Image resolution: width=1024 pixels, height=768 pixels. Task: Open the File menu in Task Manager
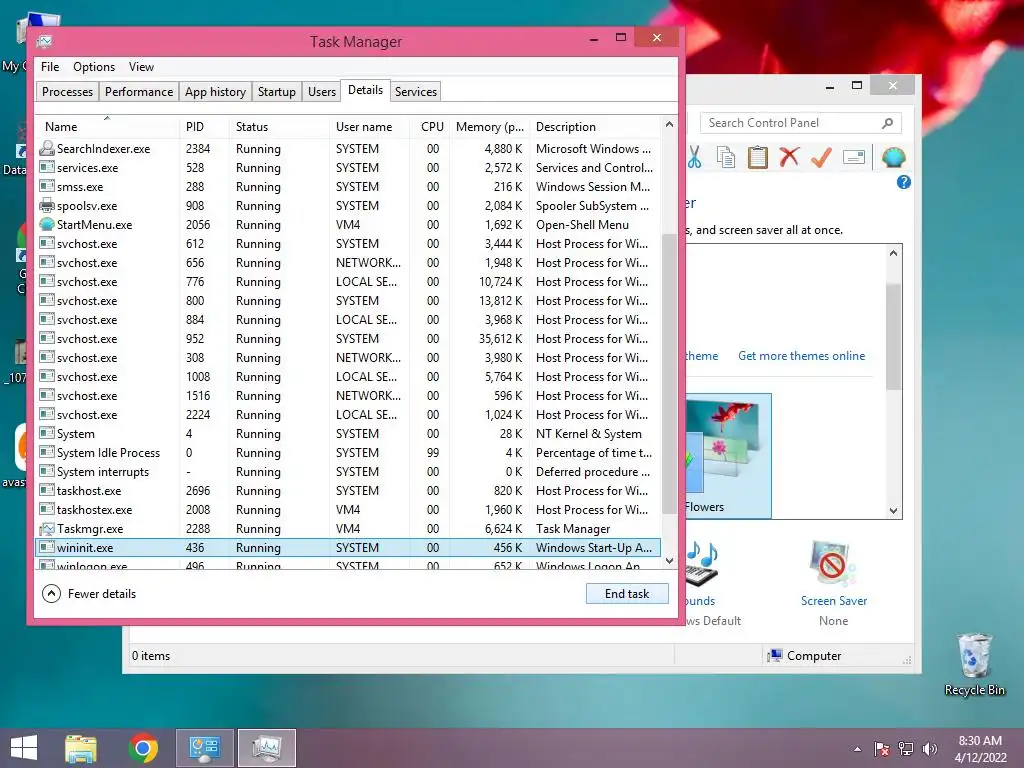click(50, 67)
